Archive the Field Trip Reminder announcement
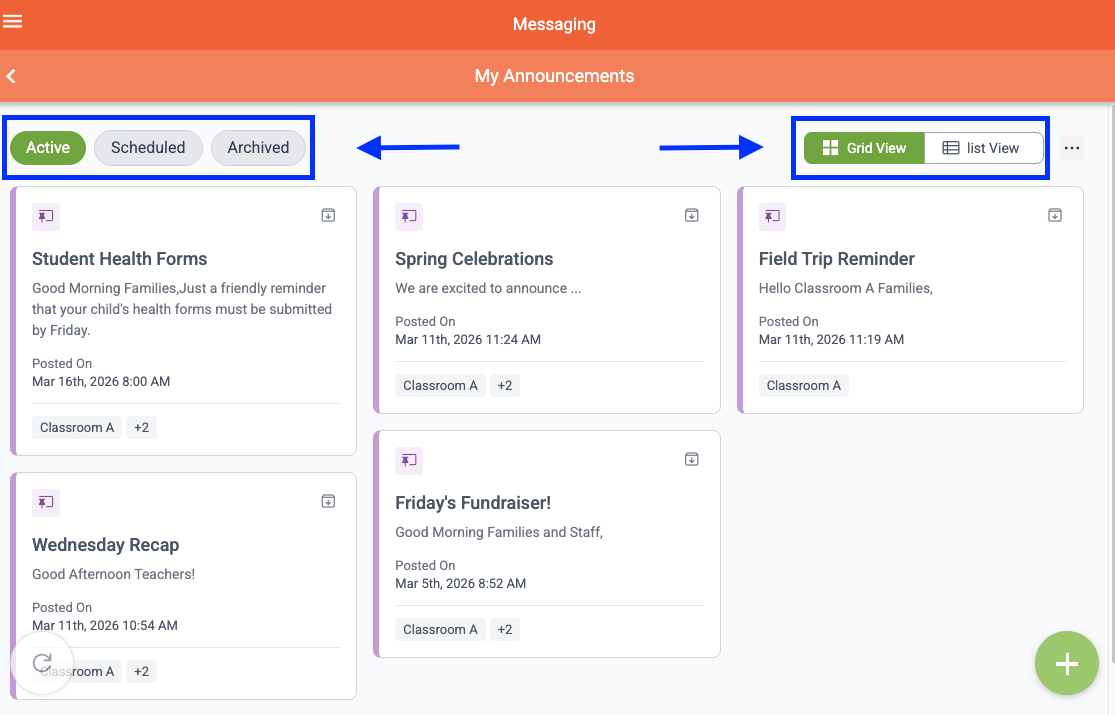This screenshot has width=1115, height=715. coord(1054,215)
